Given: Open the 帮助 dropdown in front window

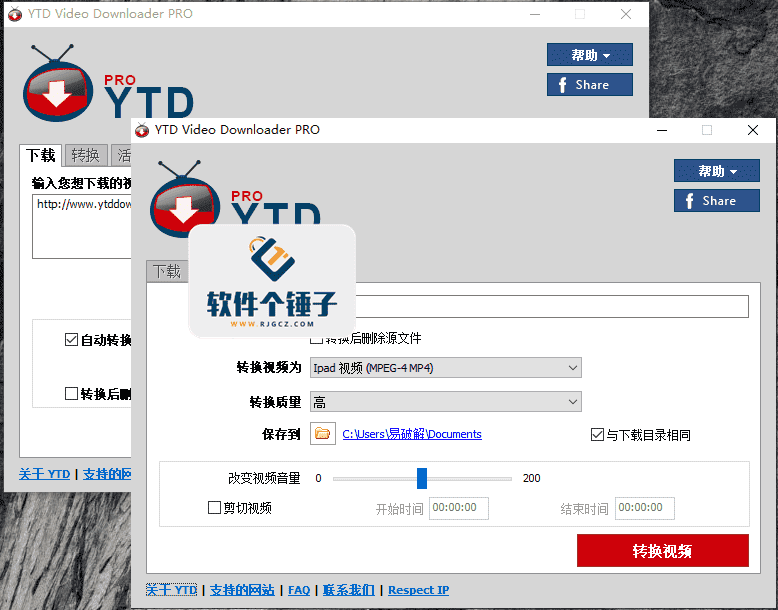Looking at the screenshot, I should point(716,171).
